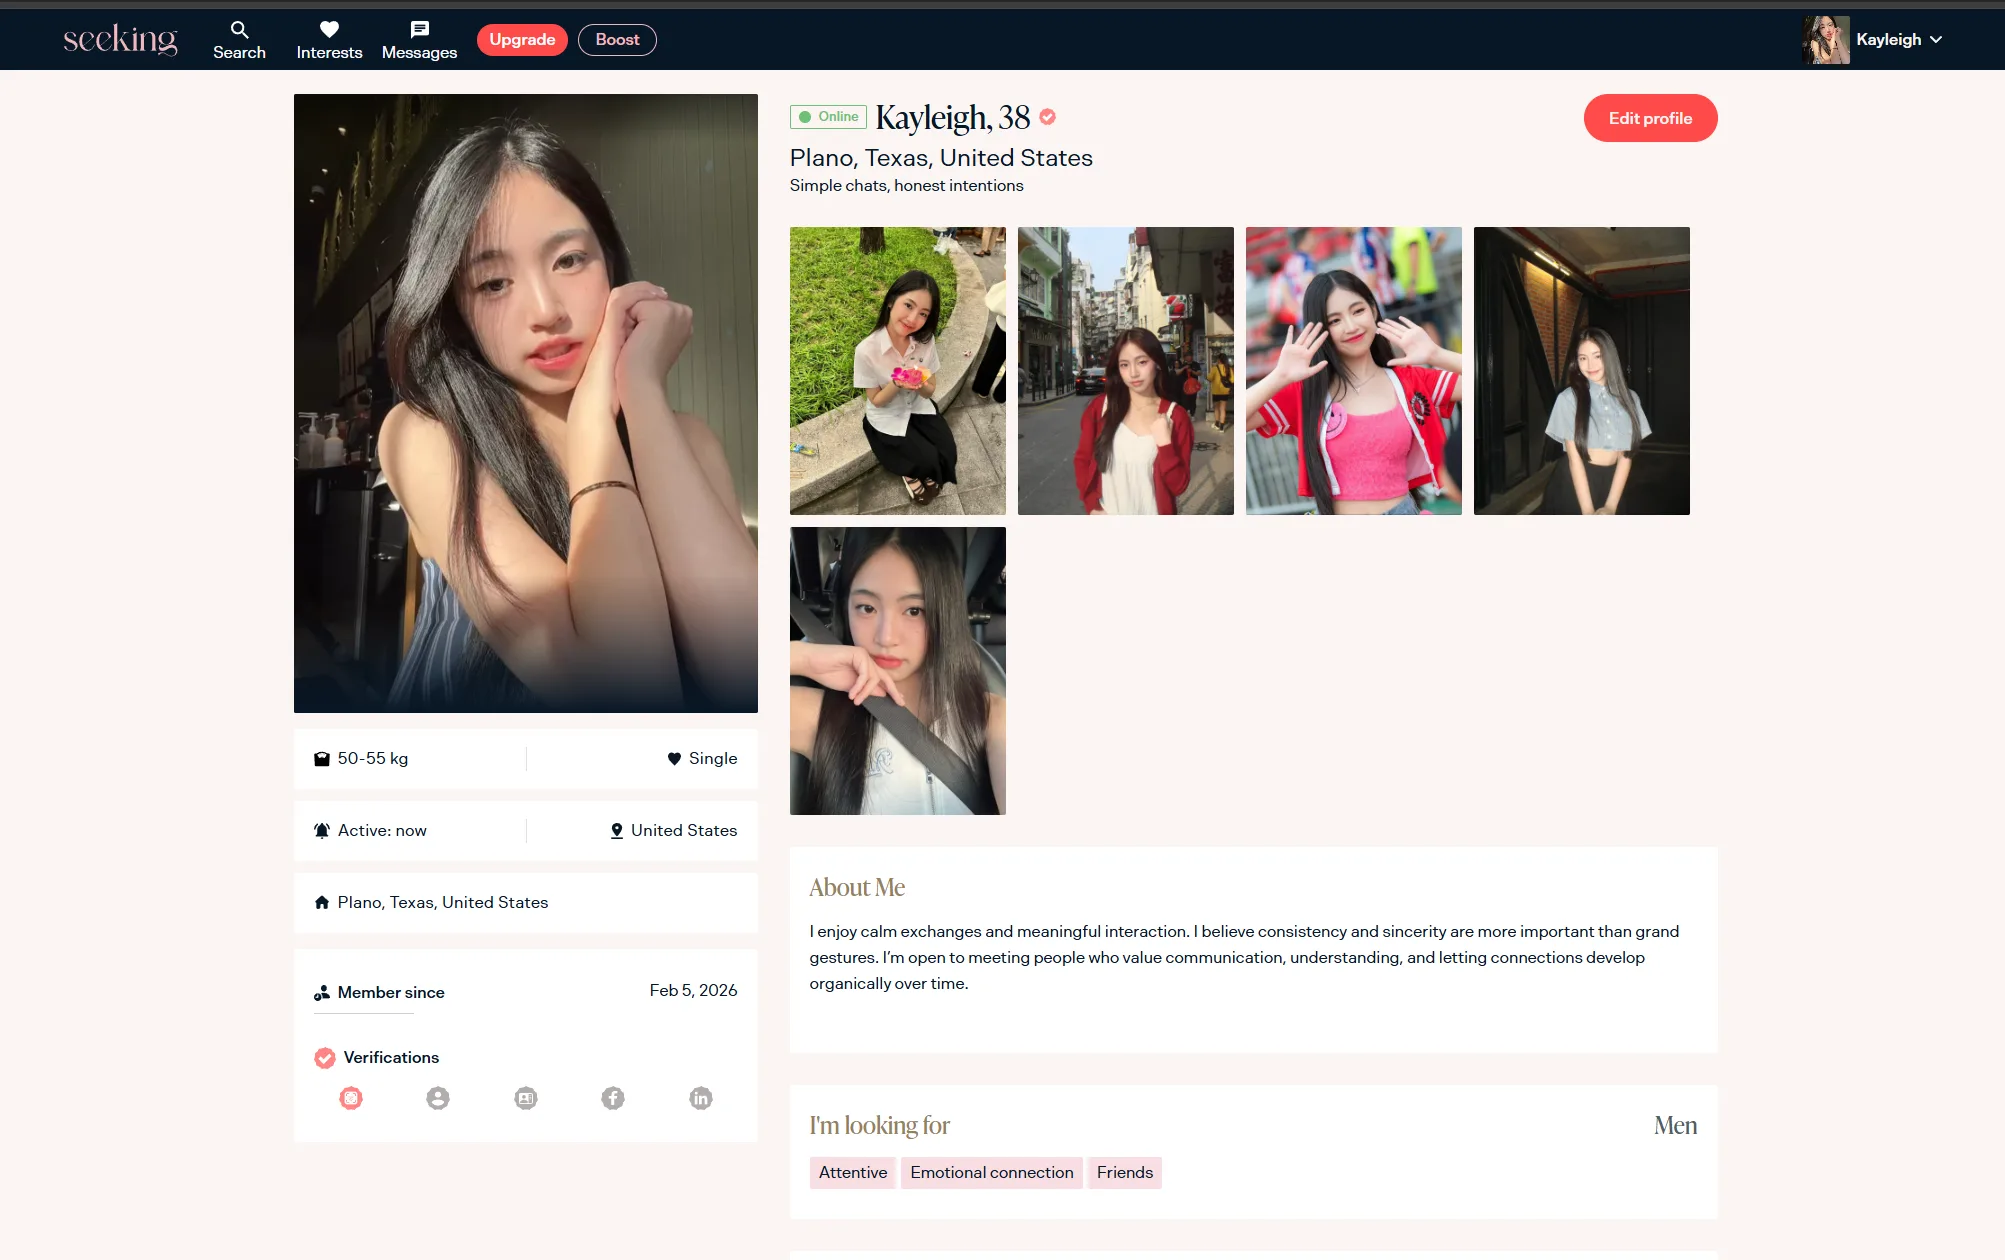Viewport: 2005px width, 1260px height.
Task: Click the Facebook verification icon
Action: click(x=613, y=1098)
